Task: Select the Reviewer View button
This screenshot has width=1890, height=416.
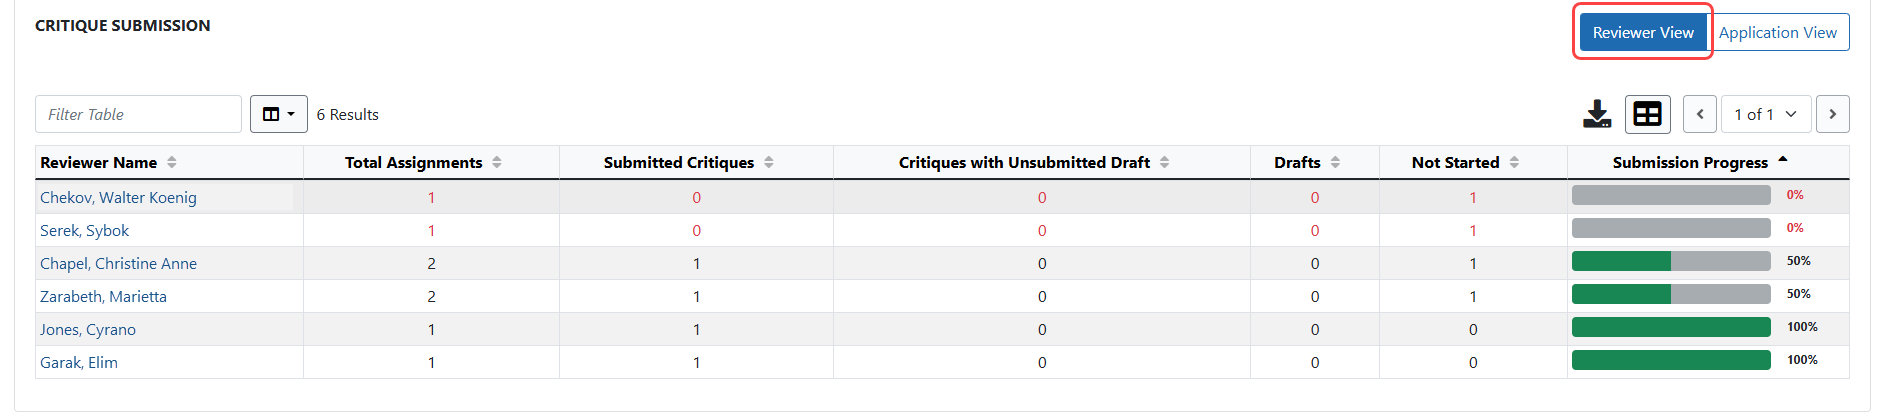Action: click(x=1643, y=32)
